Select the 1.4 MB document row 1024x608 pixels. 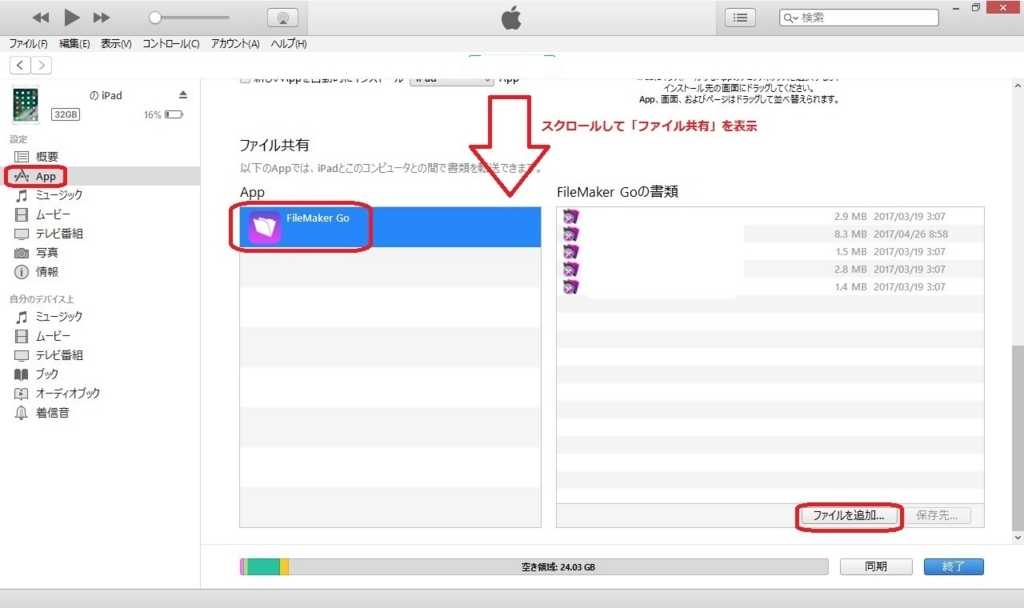click(x=770, y=287)
